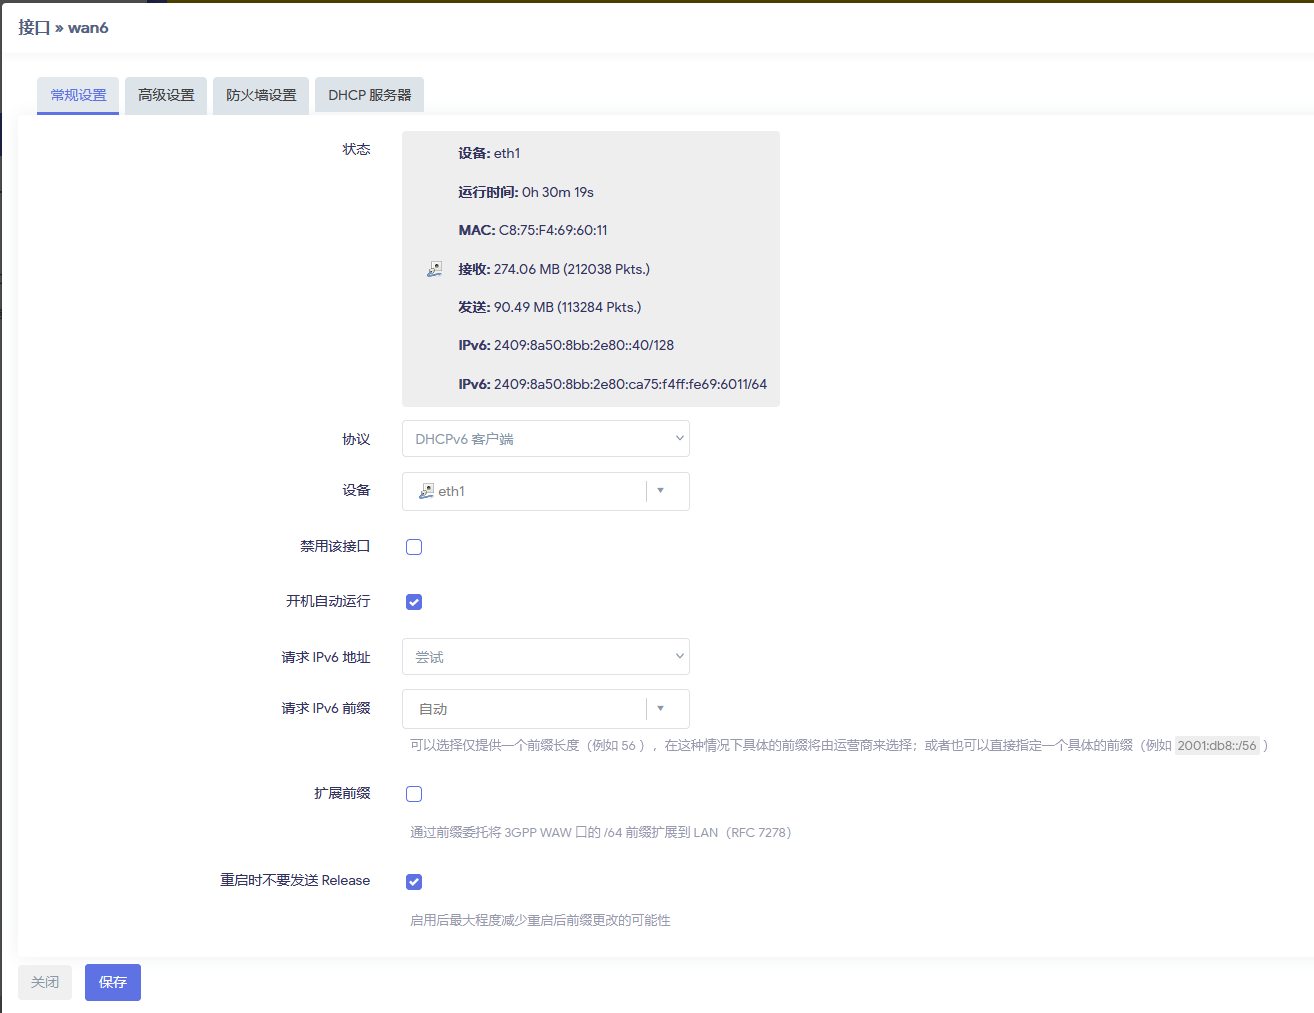Go to the DHCP 服务器 tab
The height and width of the screenshot is (1013, 1314).
click(x=370, y=95)
